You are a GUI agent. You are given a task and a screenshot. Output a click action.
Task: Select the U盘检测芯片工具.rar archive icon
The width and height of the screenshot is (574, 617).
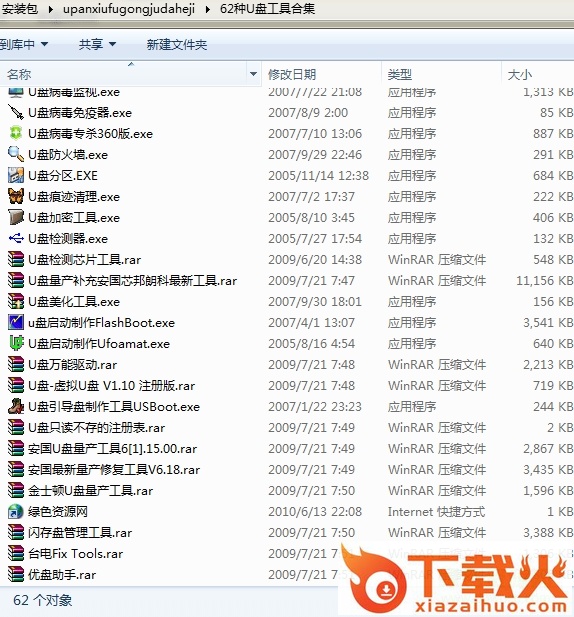16,260
